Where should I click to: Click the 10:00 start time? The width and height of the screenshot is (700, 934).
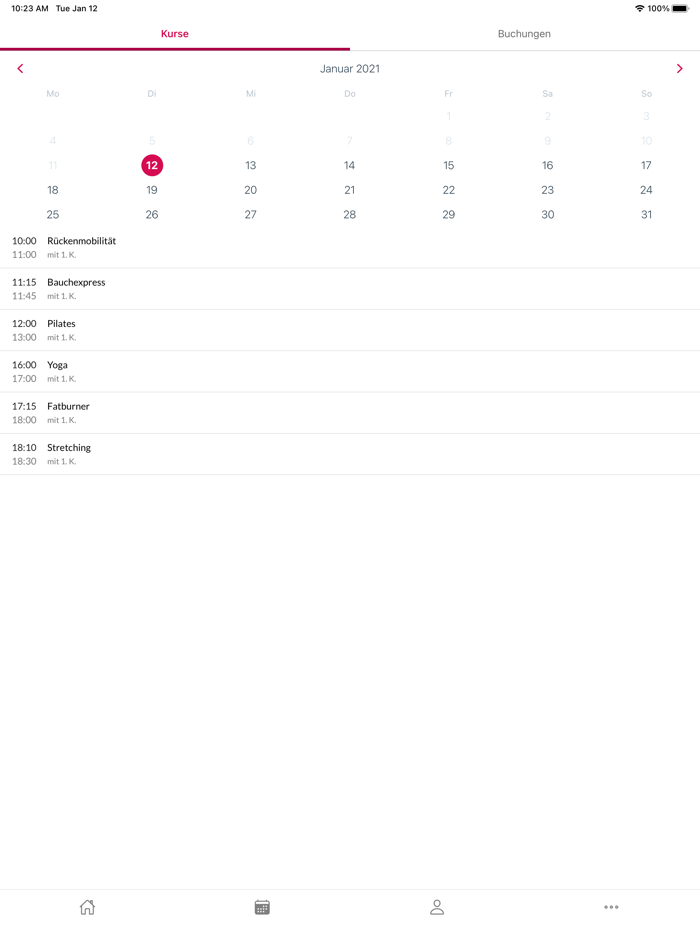point(24,241)
